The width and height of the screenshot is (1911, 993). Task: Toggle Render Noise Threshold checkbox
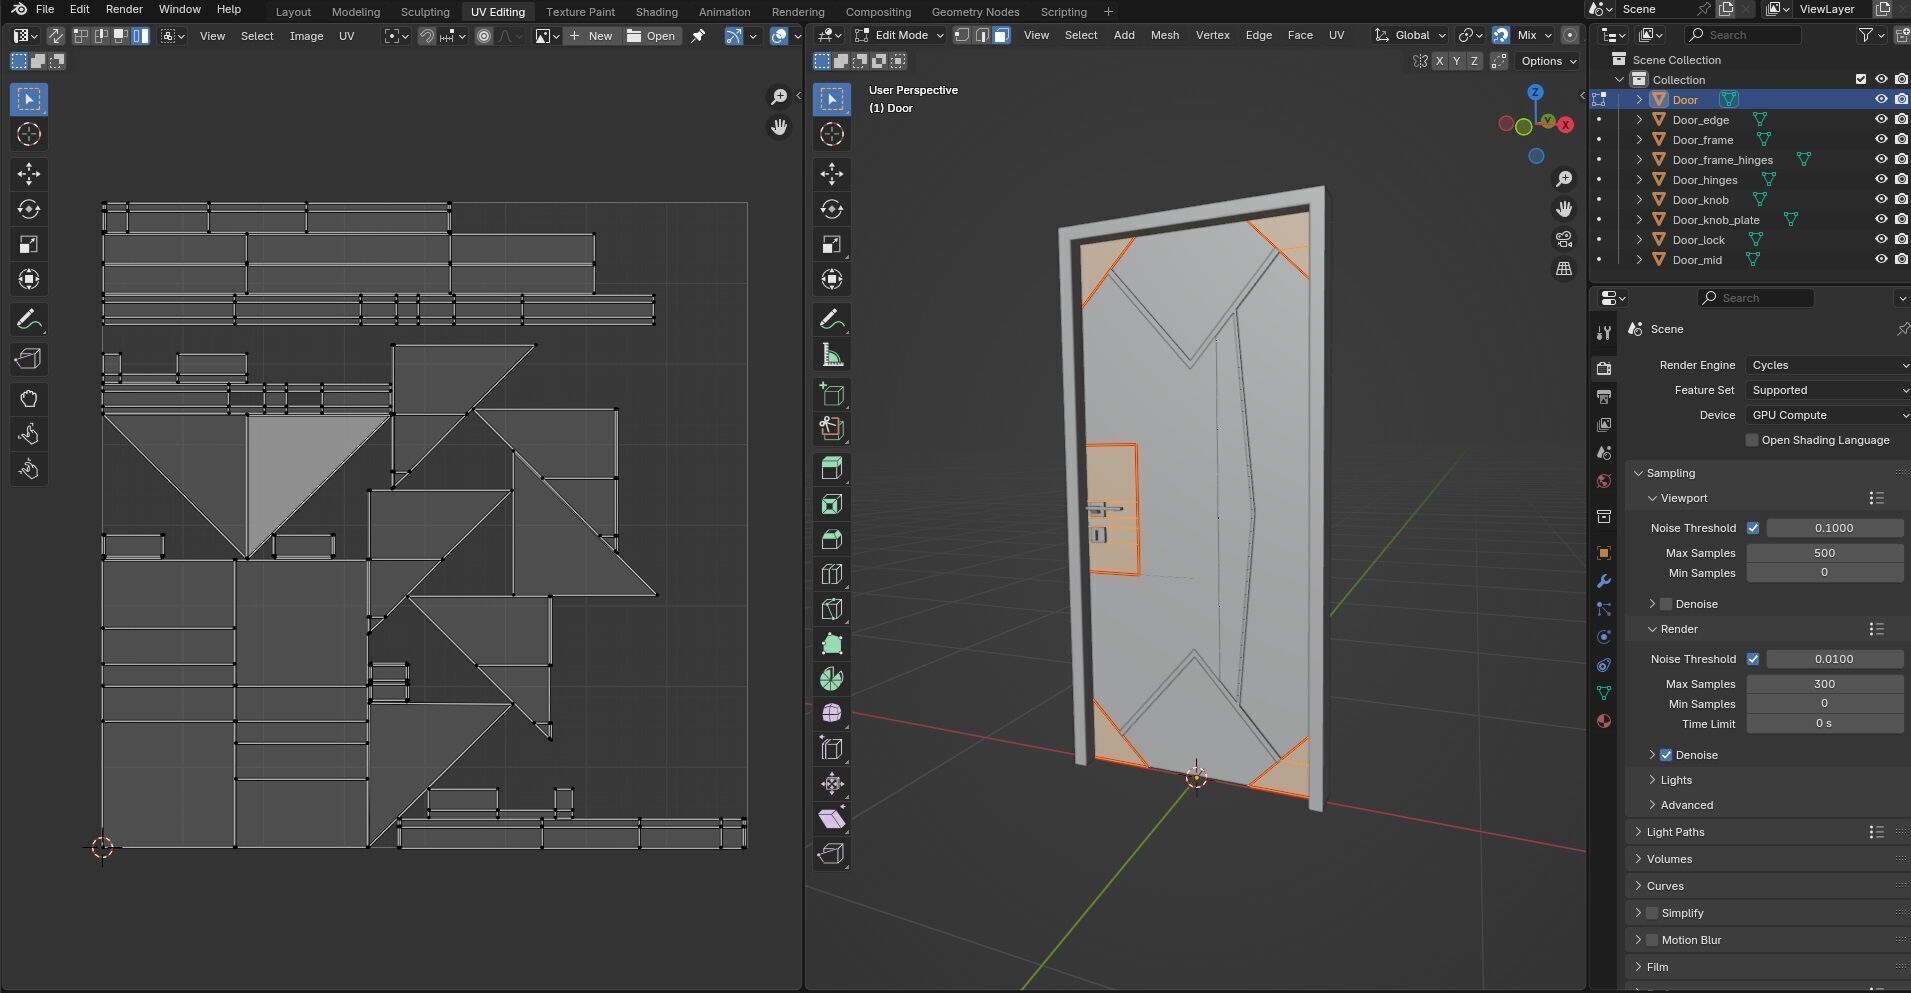(x=1753, y=659)
